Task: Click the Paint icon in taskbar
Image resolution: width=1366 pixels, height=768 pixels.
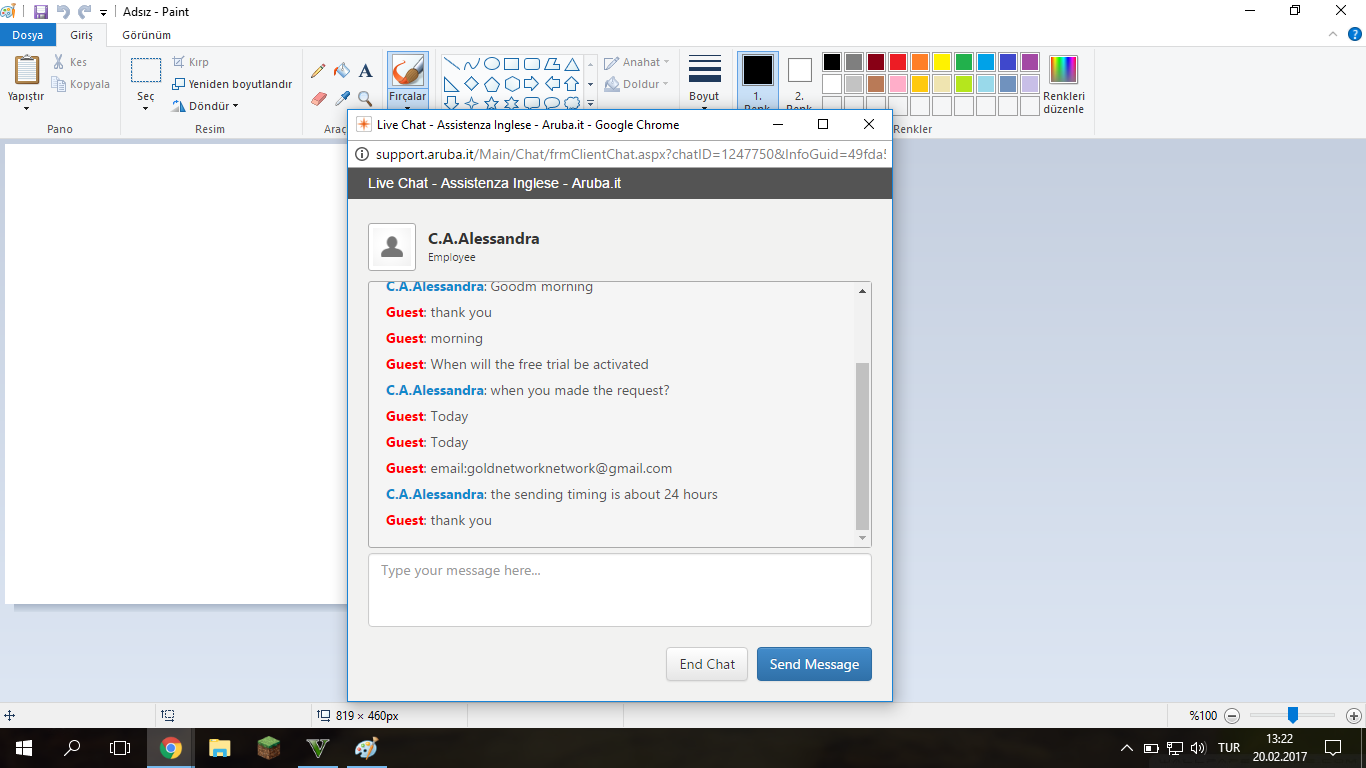Action: pyautogui.click(x=367, y=748)
